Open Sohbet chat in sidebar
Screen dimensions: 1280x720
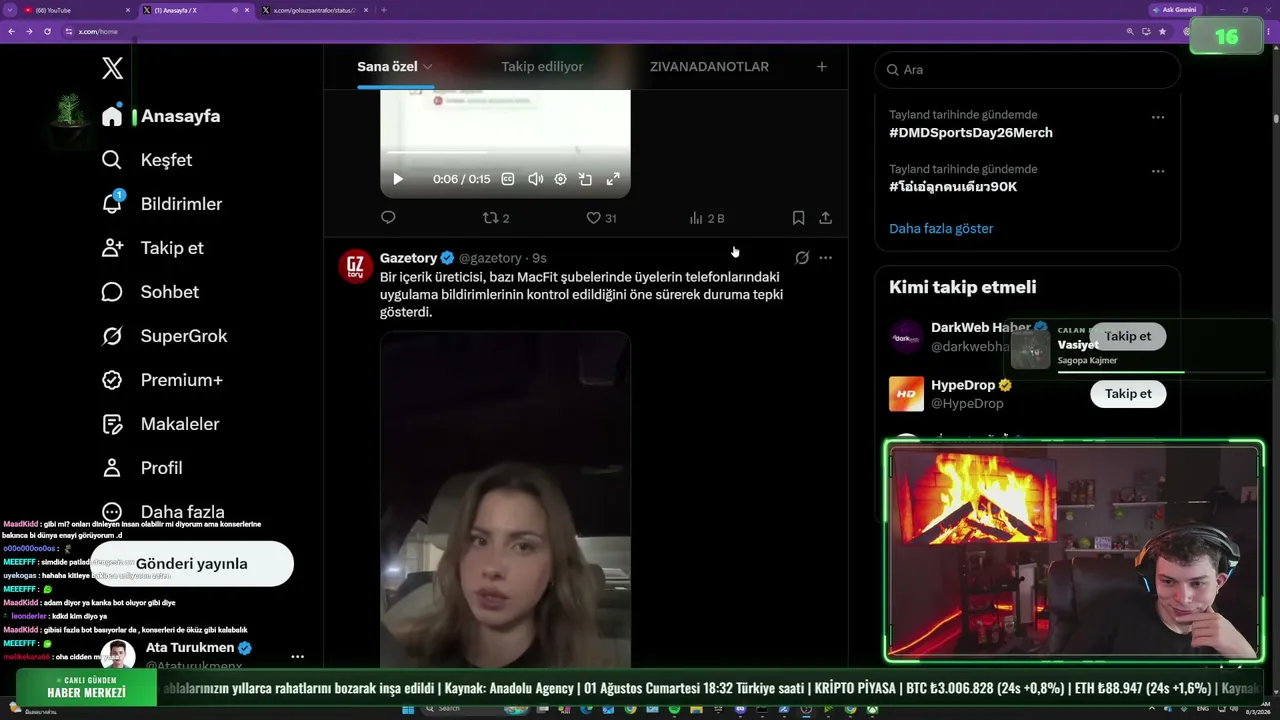[x=150, y=292]
